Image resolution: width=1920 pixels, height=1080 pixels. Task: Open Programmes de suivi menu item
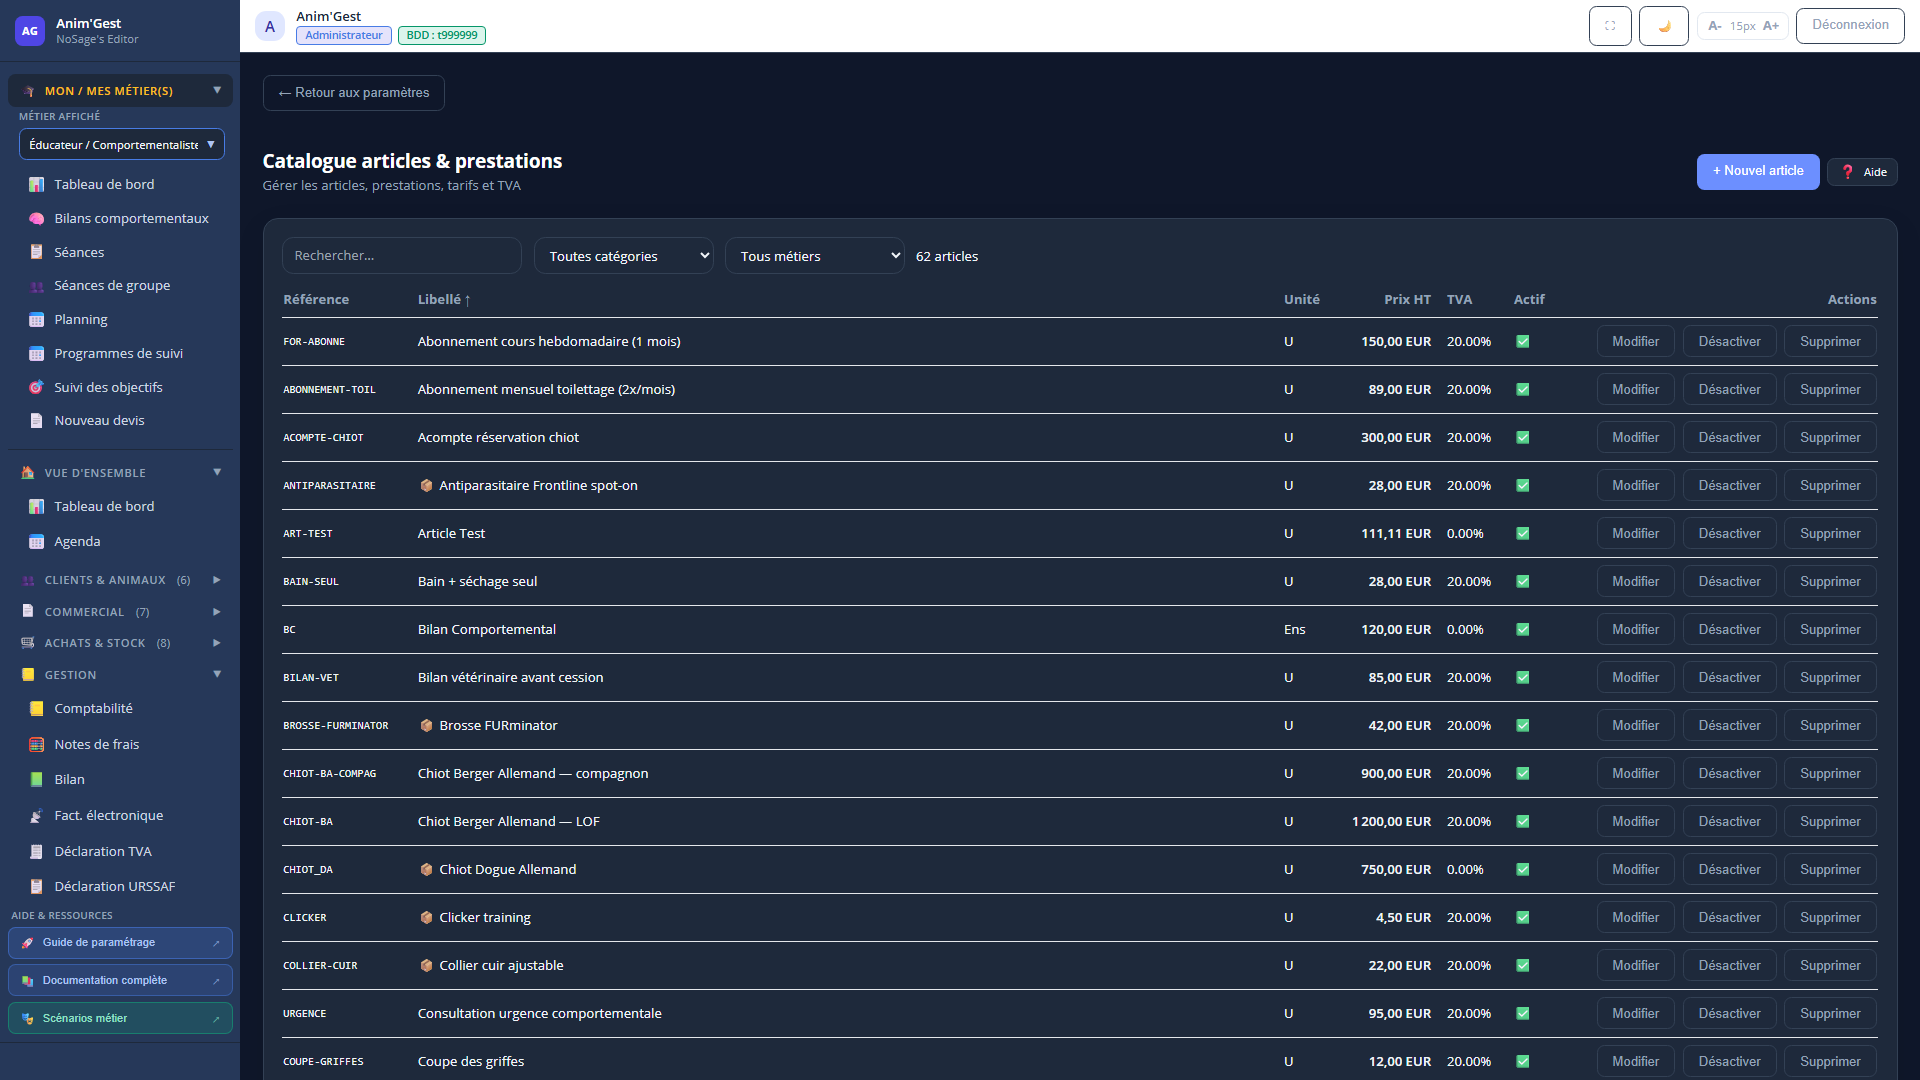[x=118, y=353]
